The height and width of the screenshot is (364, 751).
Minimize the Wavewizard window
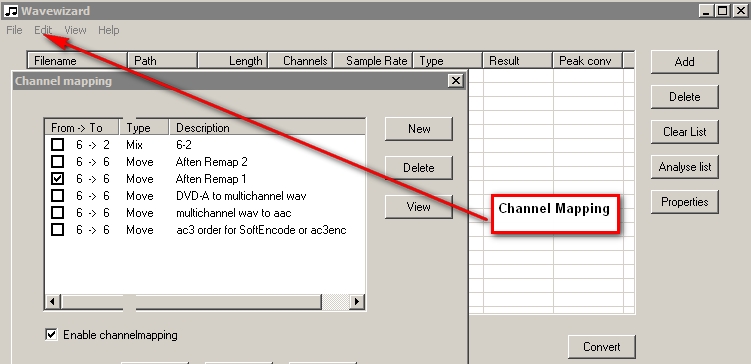[705, 11]
